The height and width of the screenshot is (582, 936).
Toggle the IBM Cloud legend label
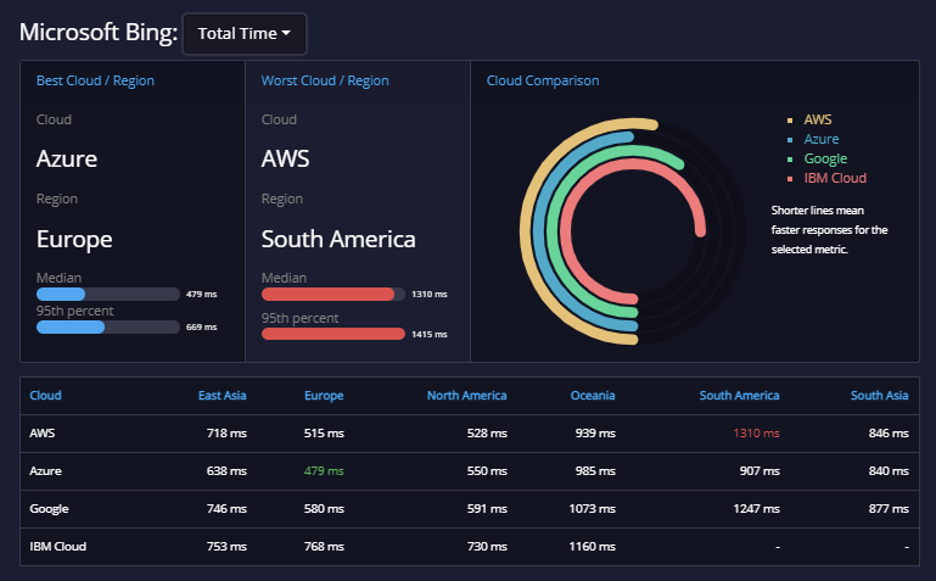coord(835,178)
